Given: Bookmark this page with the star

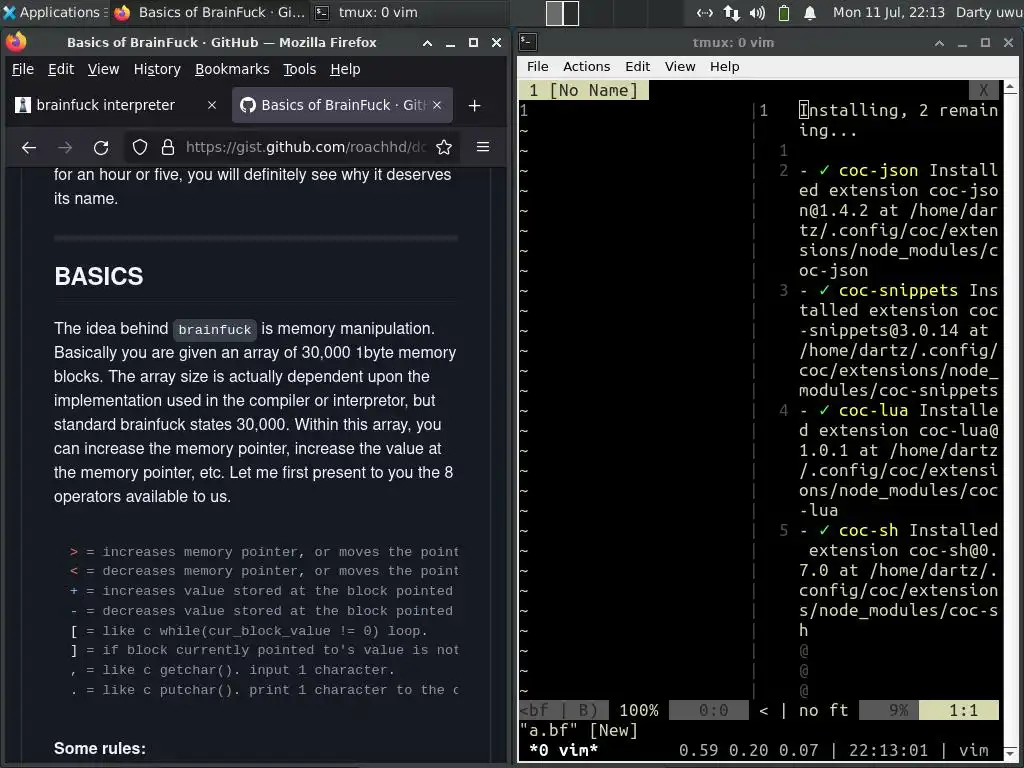Looking at the screenshot, I should pos(444,148).
